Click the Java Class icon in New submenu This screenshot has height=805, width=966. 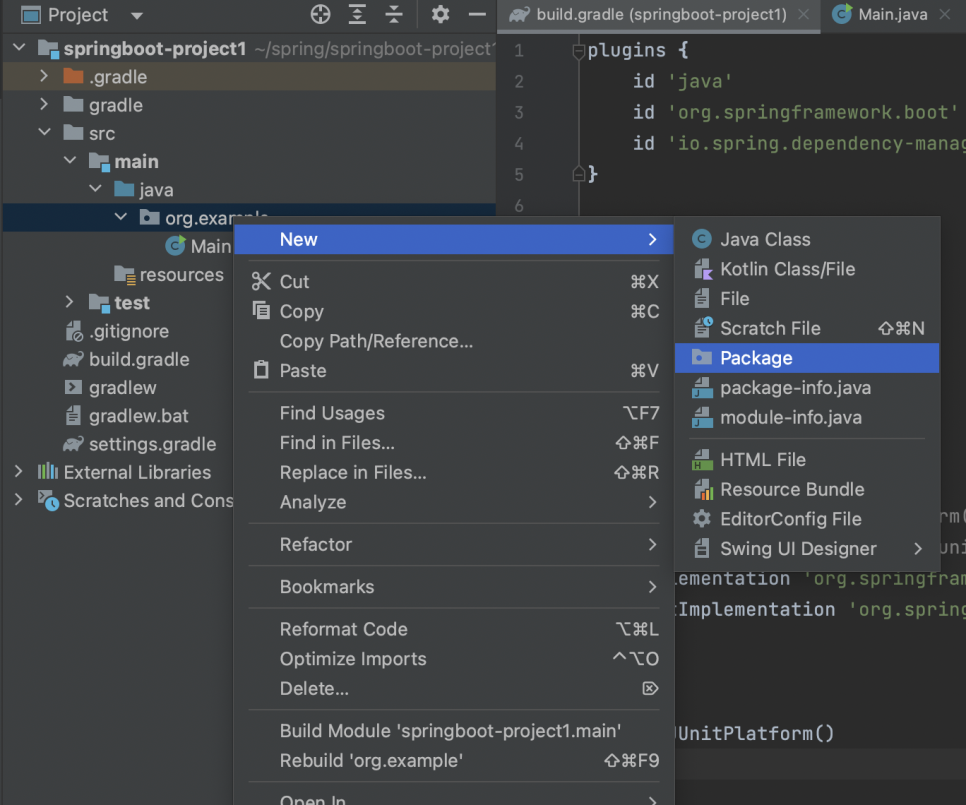click(702, 239)
